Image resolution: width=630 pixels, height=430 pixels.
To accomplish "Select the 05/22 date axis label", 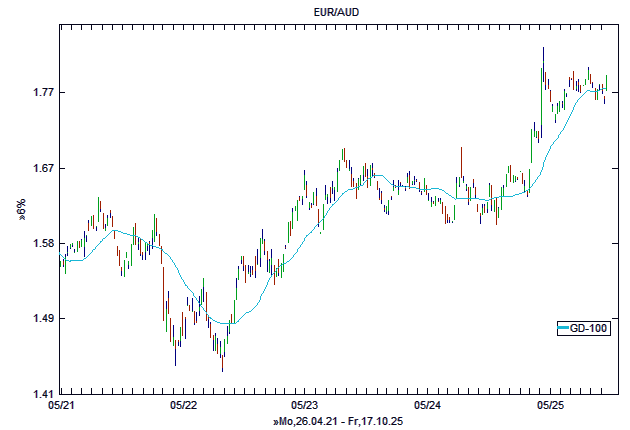I will (x=183, y=406).
